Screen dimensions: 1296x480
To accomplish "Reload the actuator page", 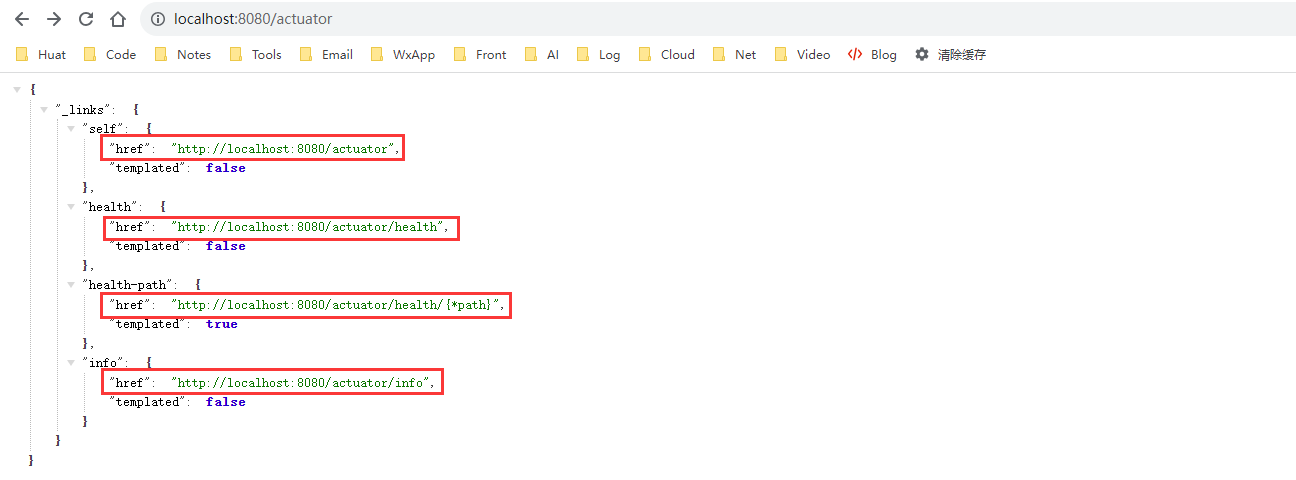I will 86,19.
